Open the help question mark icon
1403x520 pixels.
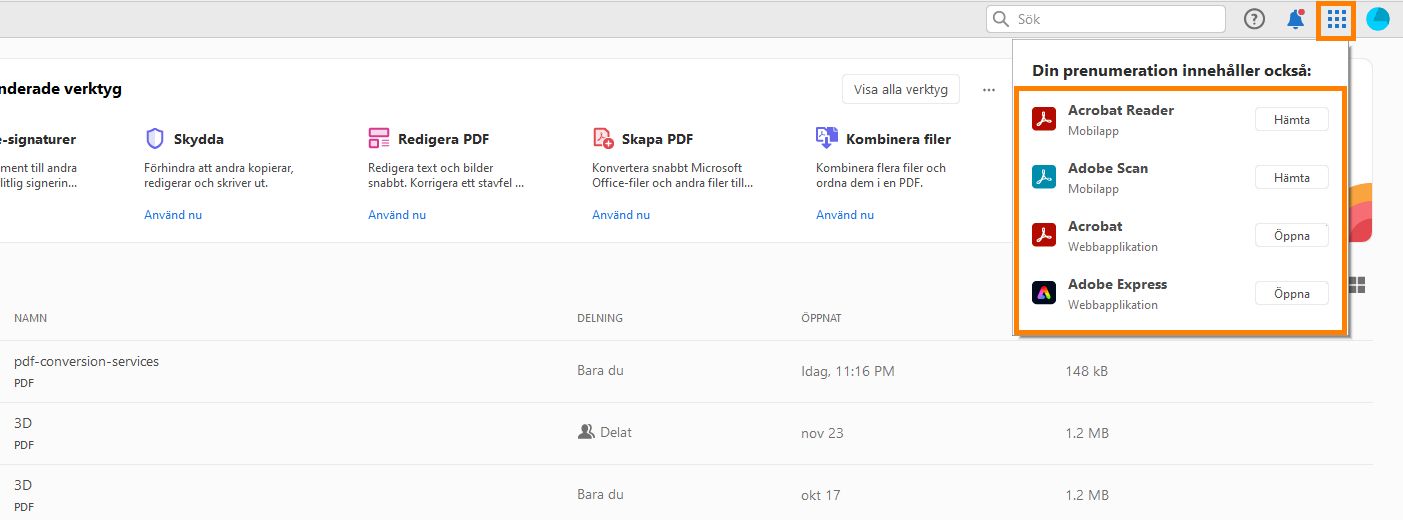point(1254,19)
